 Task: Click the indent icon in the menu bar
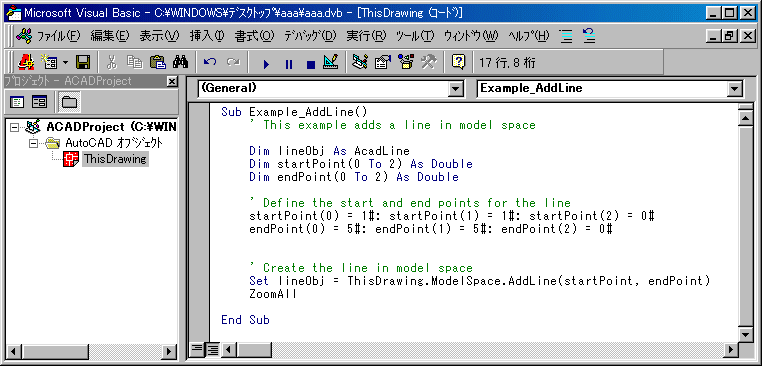[x=566, y=36]
